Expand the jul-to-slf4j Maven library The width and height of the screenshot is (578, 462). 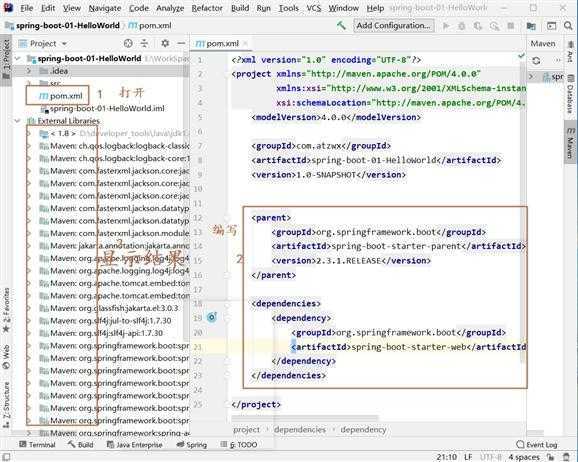click(x=29, y=321)
